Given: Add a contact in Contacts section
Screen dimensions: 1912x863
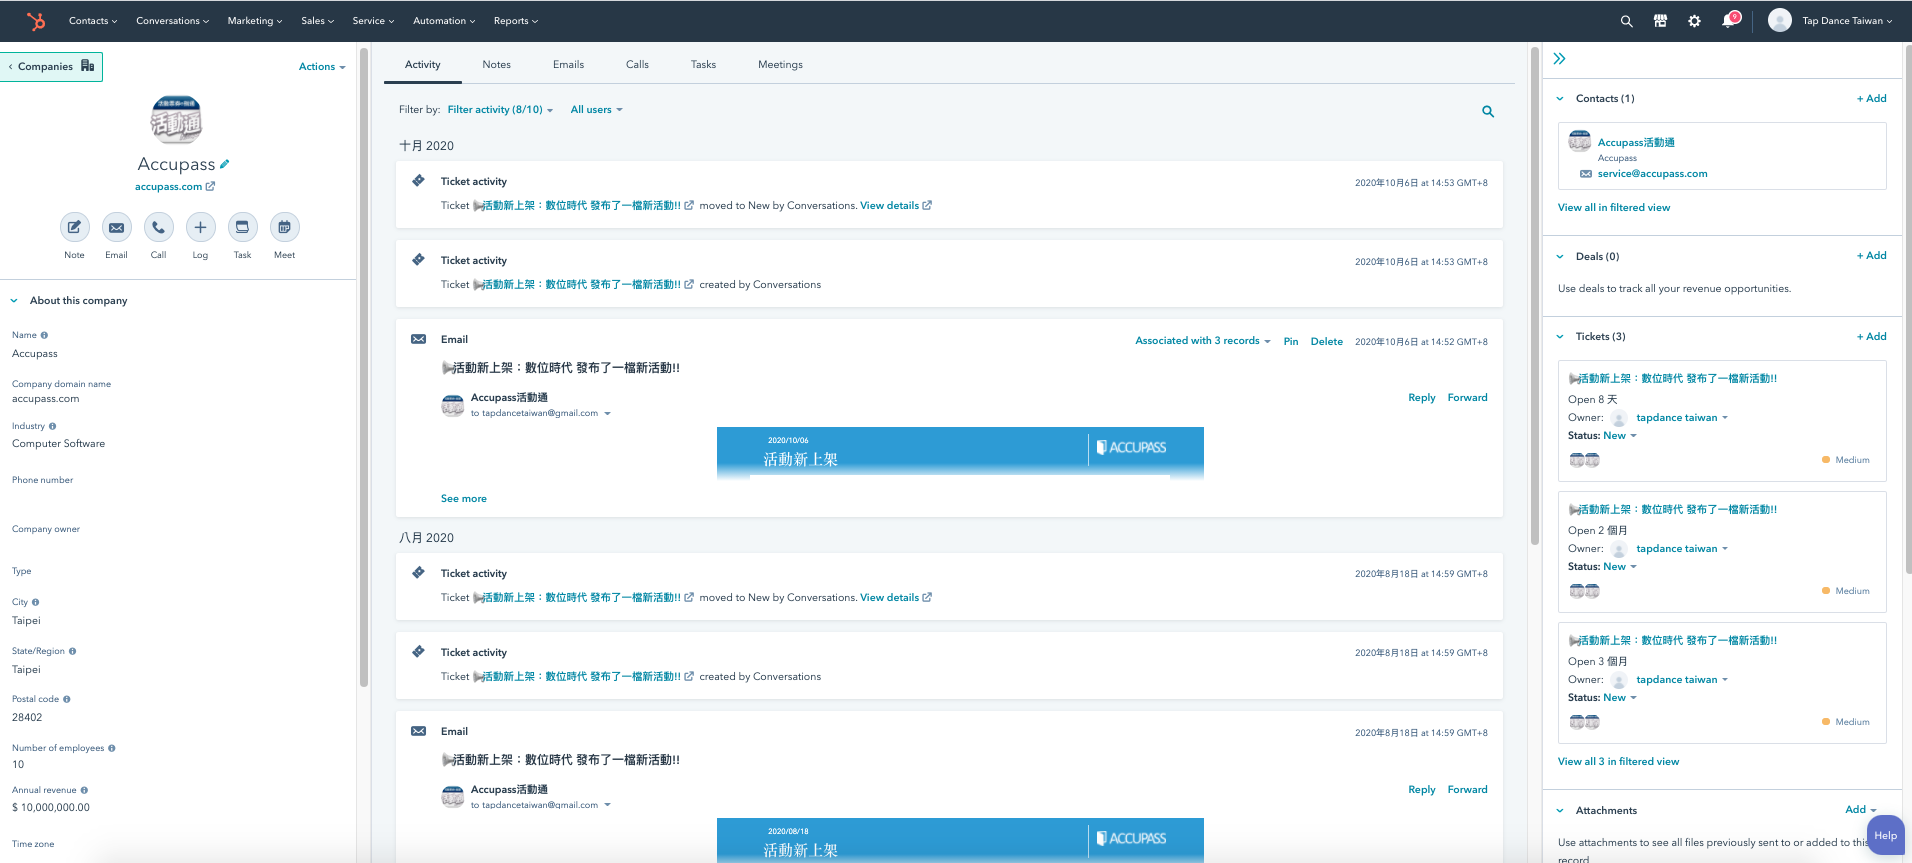Looking at the screenshot, I should tap(1871, 98).
